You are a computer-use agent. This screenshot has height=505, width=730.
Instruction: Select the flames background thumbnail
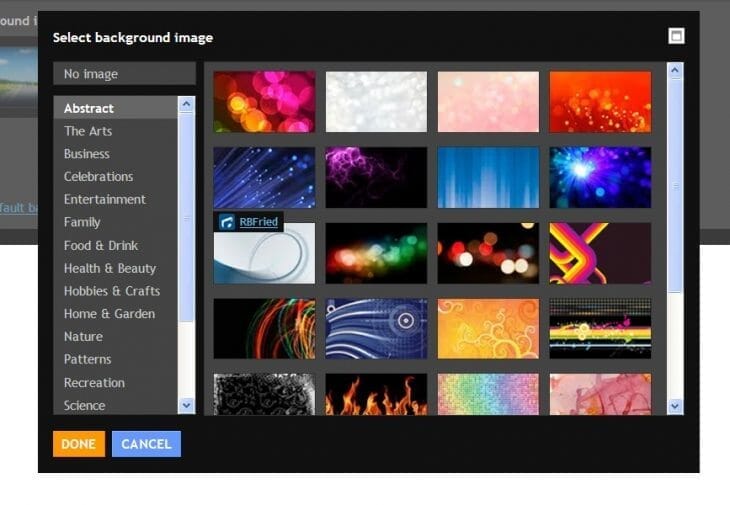376,394
